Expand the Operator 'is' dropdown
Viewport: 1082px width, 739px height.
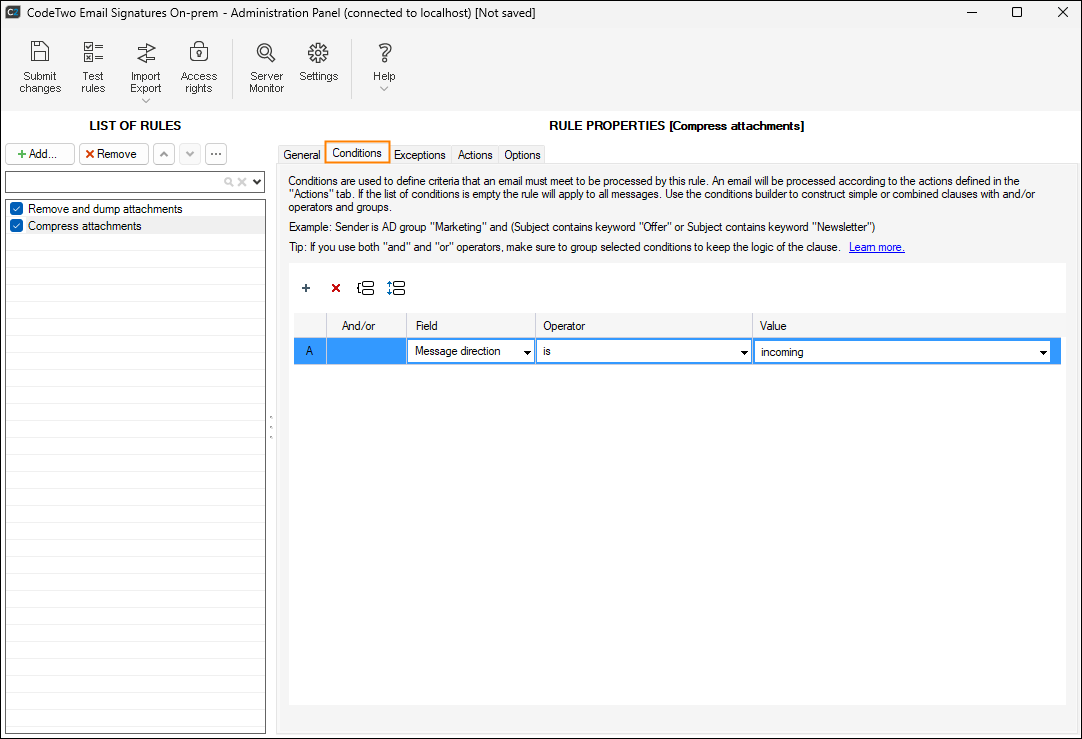[744, 352]
